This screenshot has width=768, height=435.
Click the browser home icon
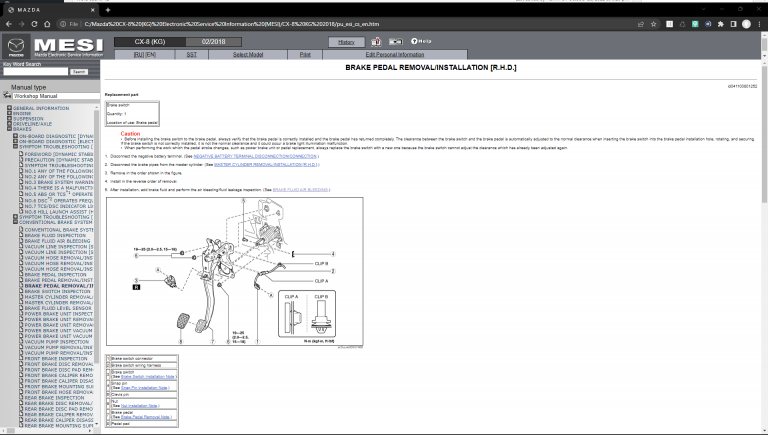click(47, 24)
